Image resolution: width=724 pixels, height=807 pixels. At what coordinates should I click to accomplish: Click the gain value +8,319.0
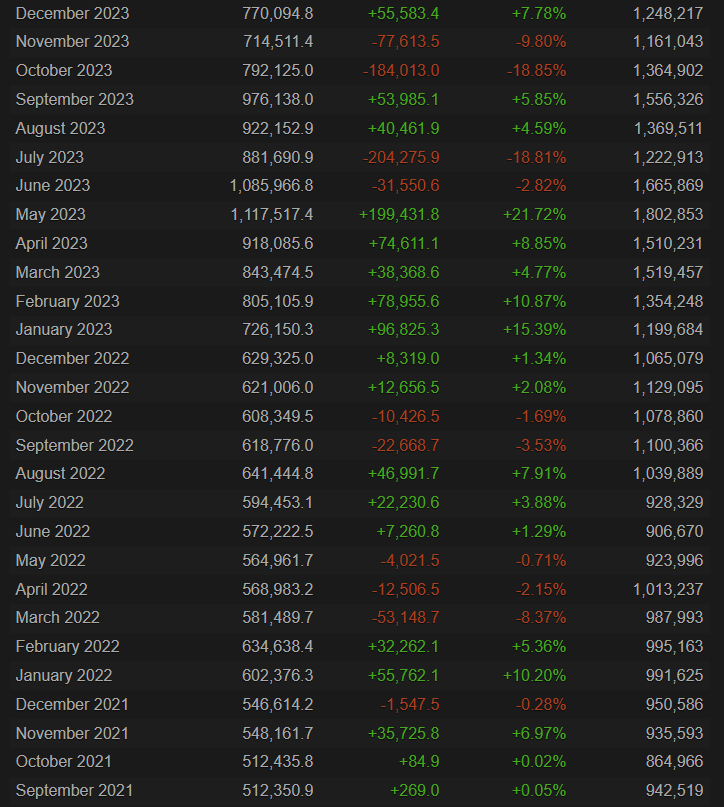[x=408, y=358]
